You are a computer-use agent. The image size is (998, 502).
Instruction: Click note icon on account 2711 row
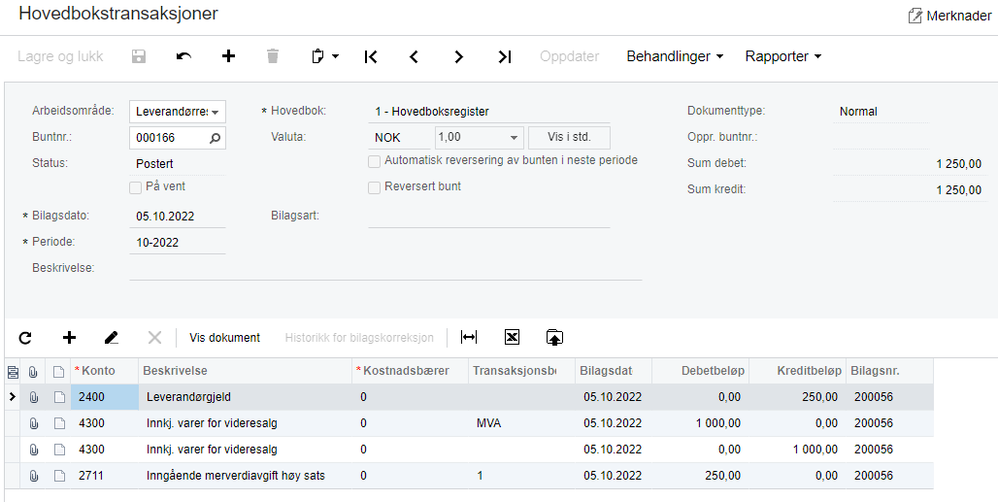[59, 475]
